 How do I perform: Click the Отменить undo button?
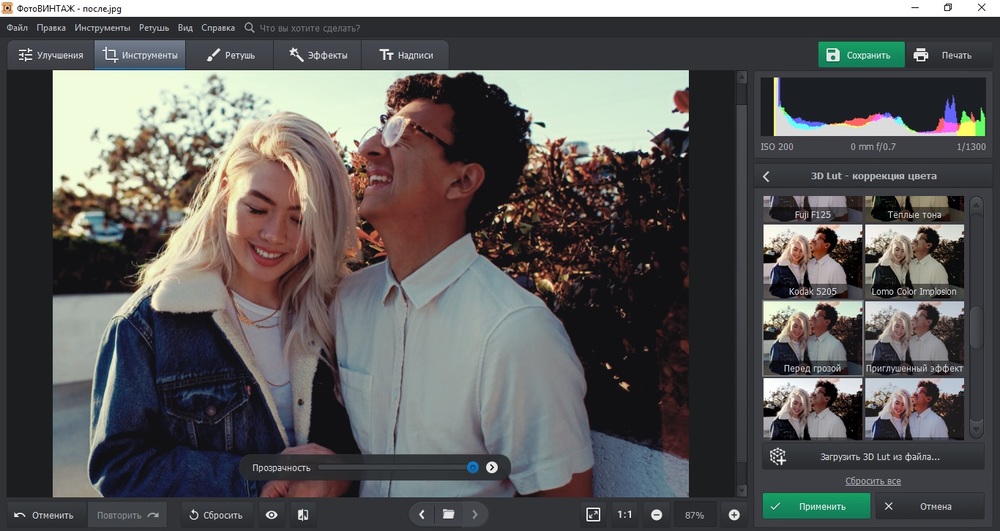(x=44, y=515)
